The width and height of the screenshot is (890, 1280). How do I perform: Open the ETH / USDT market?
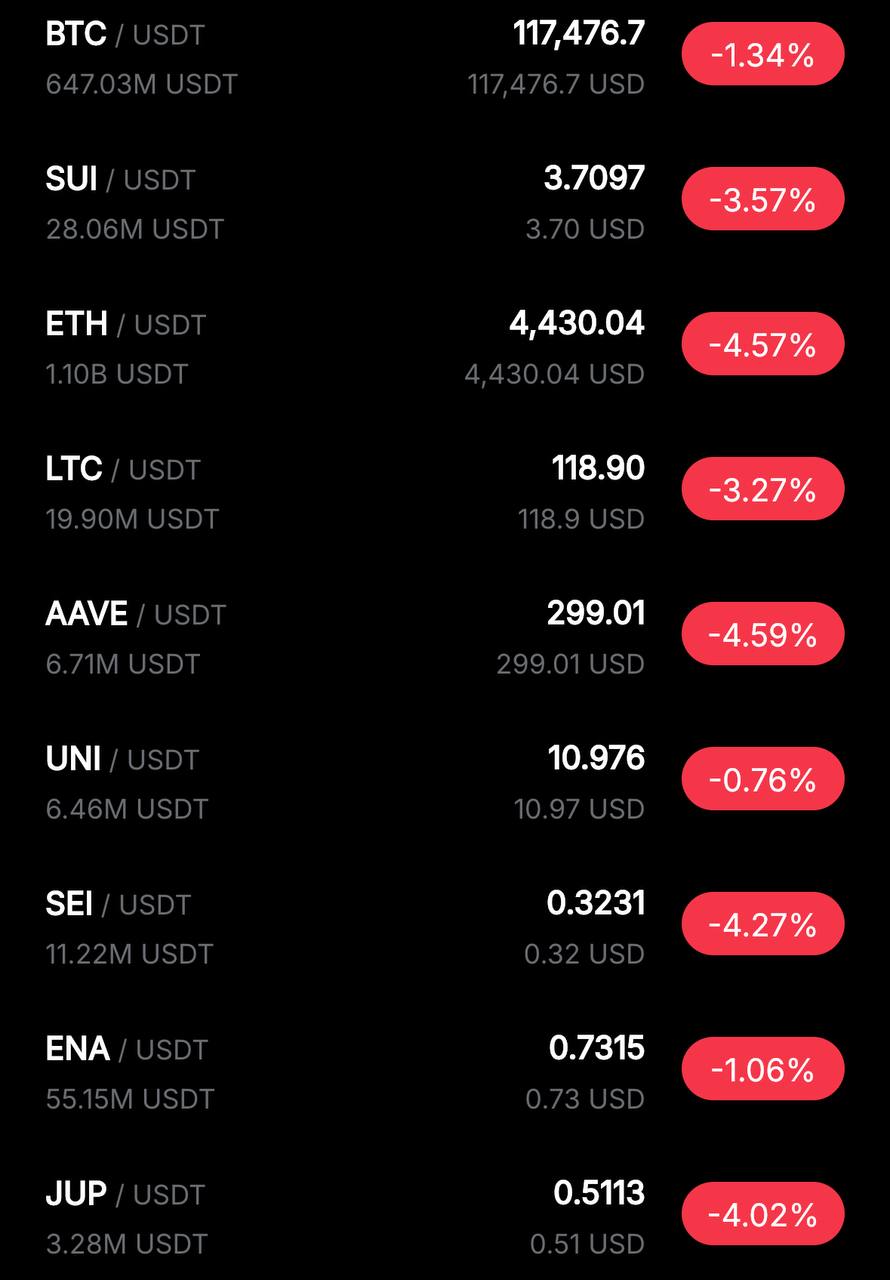click(x=445, y=348)
